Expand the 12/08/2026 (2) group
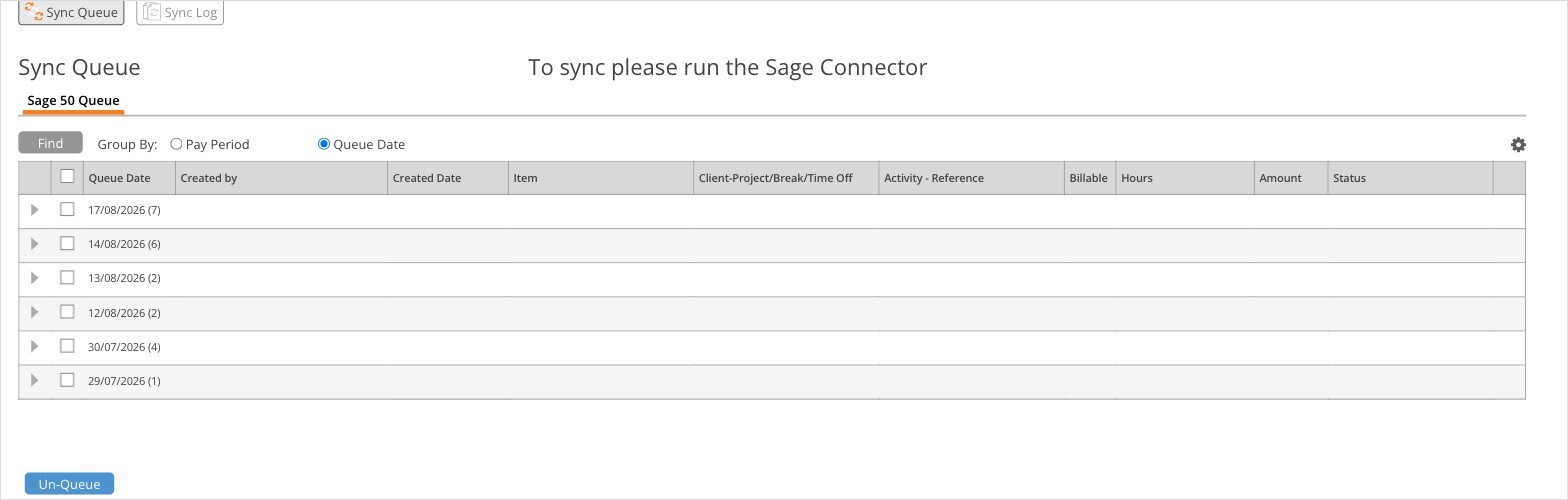This screenshot has width=1568, height=500. [34, 312]
